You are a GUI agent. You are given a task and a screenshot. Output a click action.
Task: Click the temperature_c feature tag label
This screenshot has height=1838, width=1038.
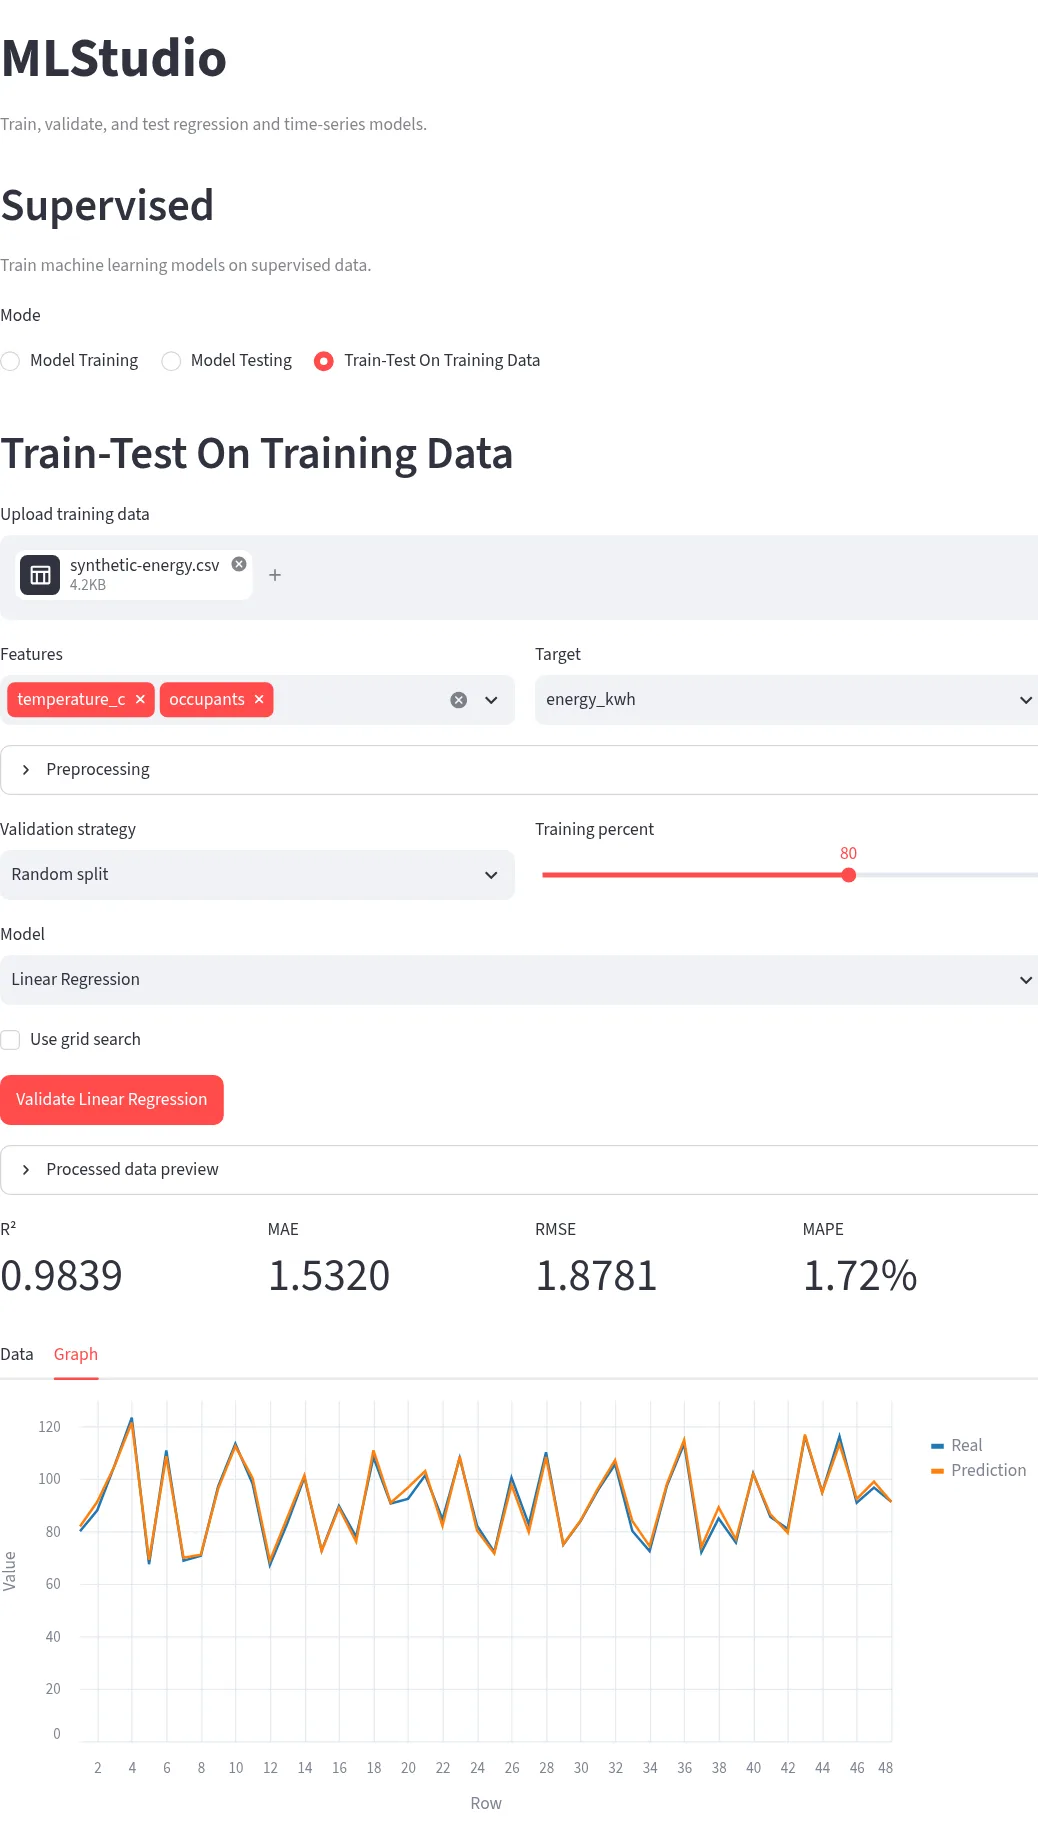[x=71, y=699]
